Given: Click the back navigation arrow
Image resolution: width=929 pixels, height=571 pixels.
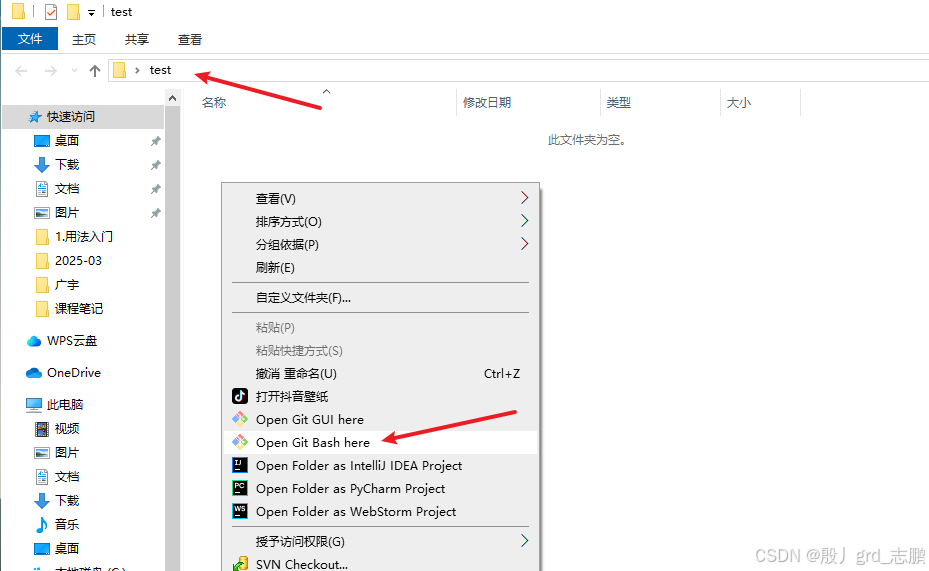Looking at the screenshot, I should click(x=21, y=71).
